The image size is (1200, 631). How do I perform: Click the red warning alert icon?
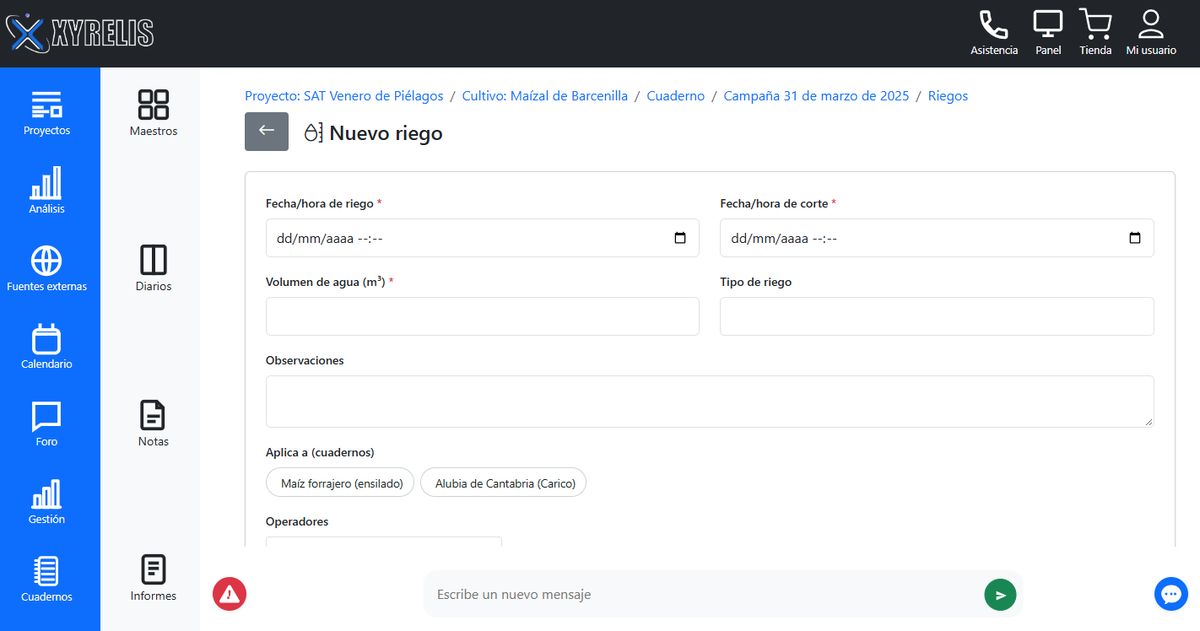tap(229, 594)
